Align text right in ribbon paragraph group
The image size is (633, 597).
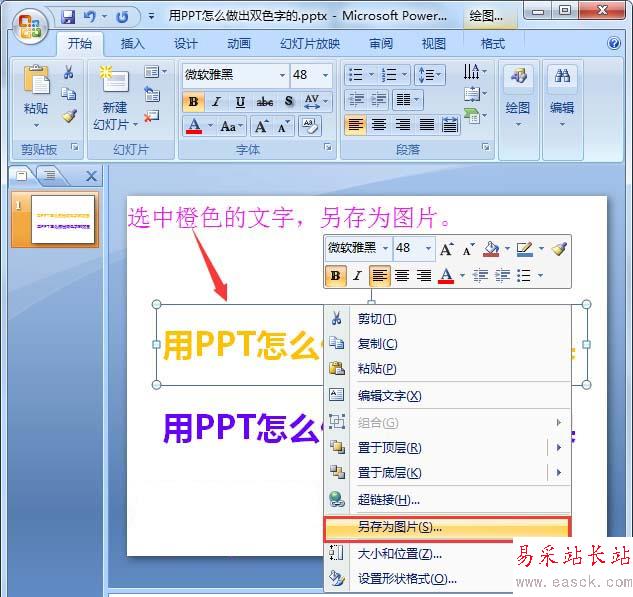click(402, 124)
